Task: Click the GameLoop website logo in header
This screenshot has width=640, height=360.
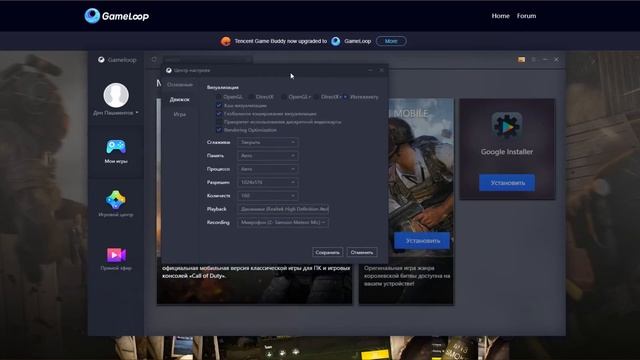Action: (117, 16)
